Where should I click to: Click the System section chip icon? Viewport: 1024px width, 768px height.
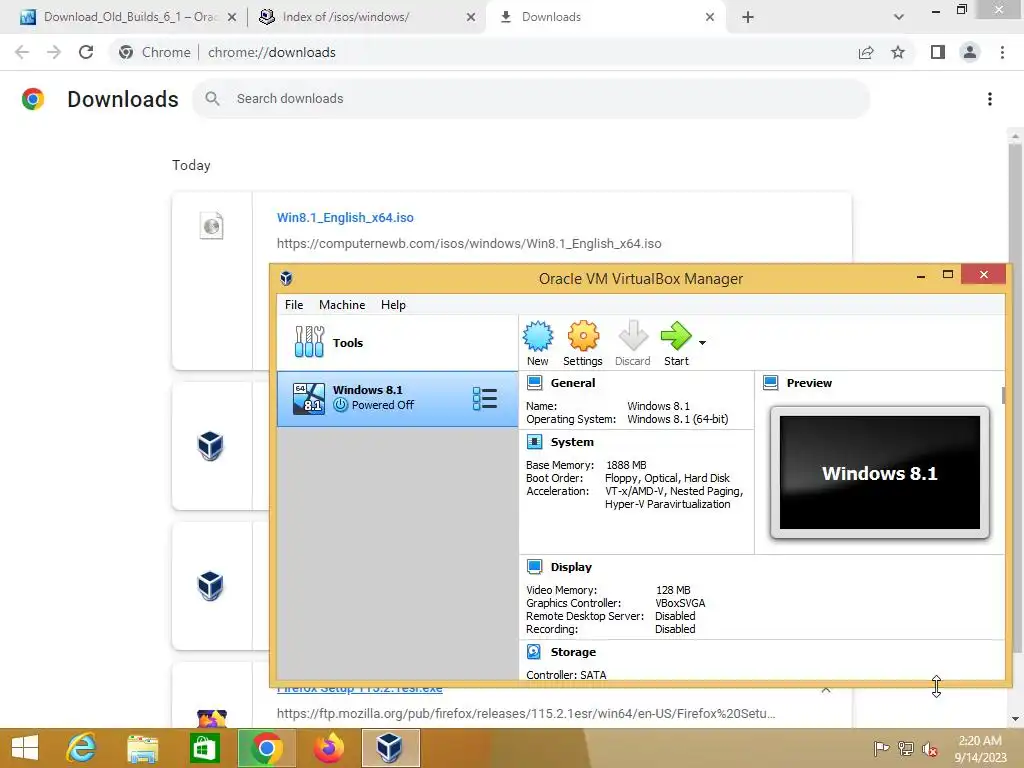pos(534,442)
